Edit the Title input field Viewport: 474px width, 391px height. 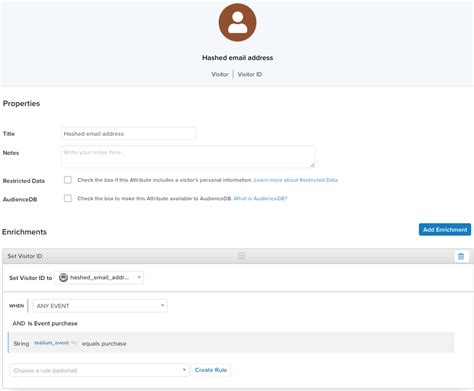129,134
